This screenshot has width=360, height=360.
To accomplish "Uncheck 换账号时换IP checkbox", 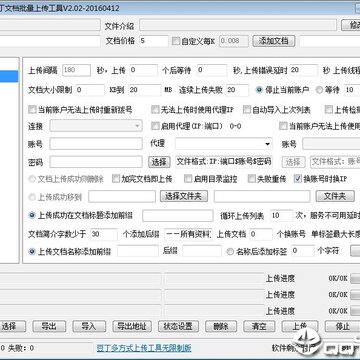I will click(x=297, y=179).
